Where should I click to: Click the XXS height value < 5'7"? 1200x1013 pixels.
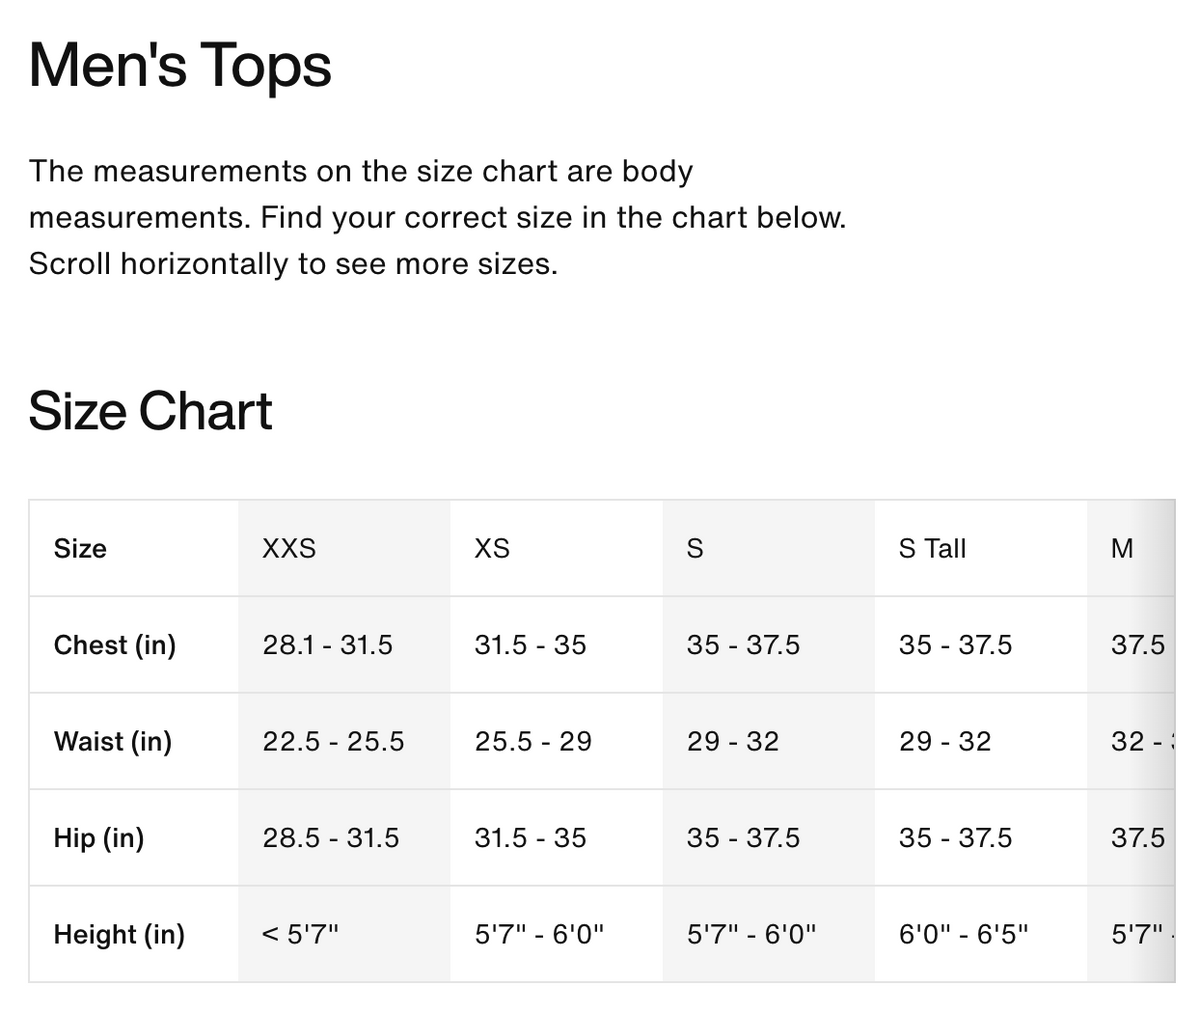tap(300, 934)
